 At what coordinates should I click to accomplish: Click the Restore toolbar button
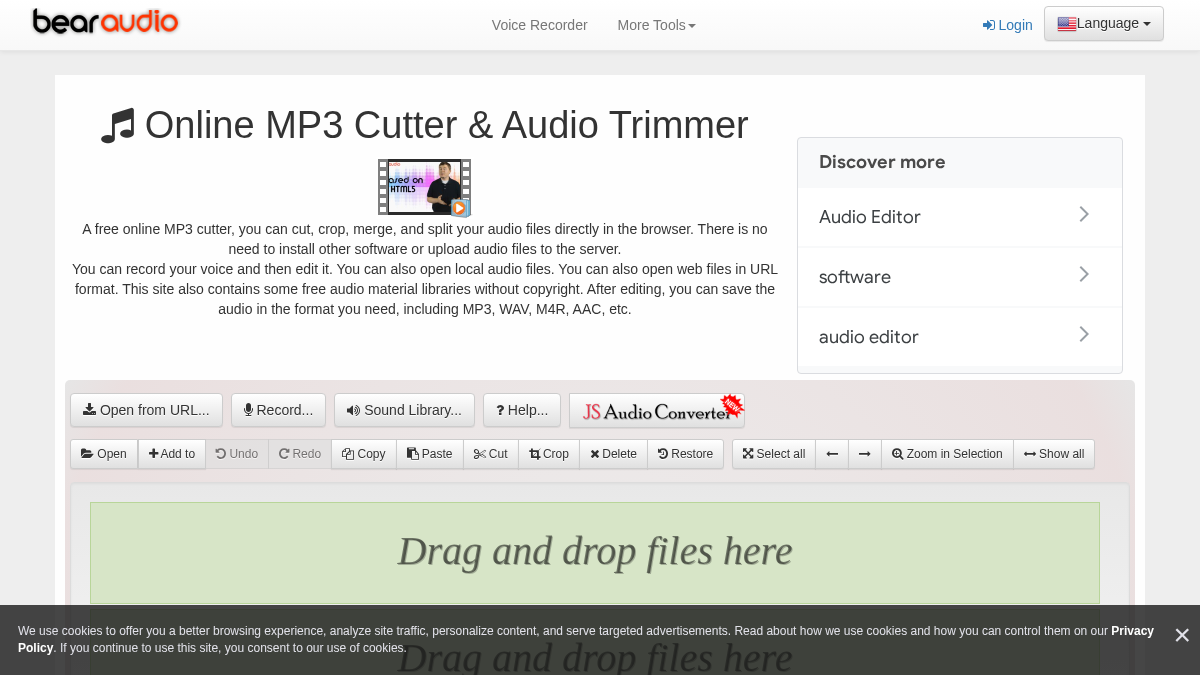point(685,454)
